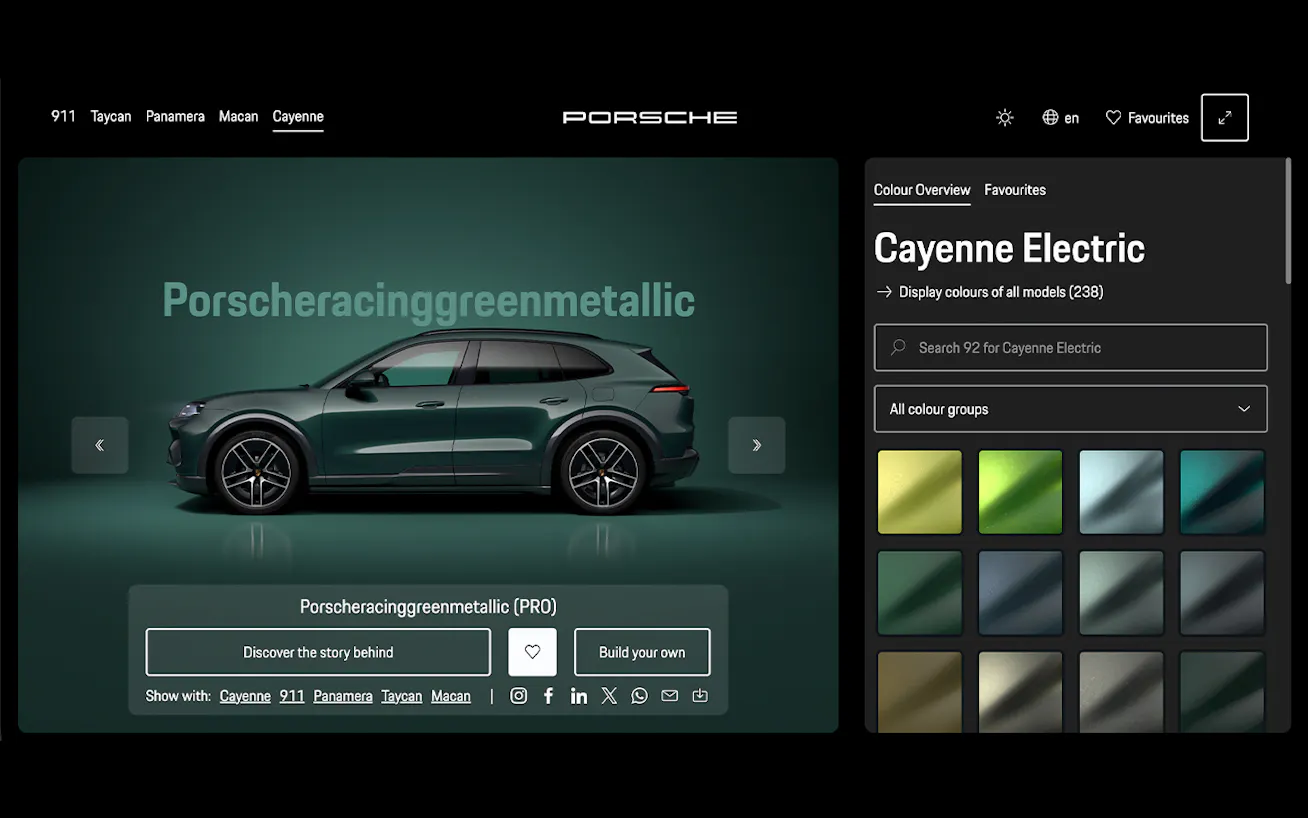Select the Cayenne model tab
Screen dimensions: 1308x818
tap(298, 117)
